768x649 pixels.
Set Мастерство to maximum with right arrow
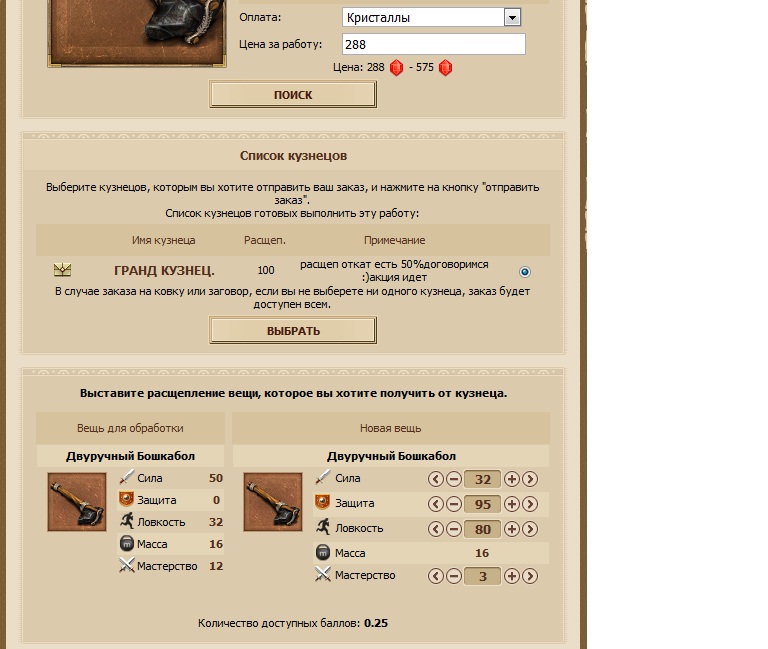coord(530,576)
